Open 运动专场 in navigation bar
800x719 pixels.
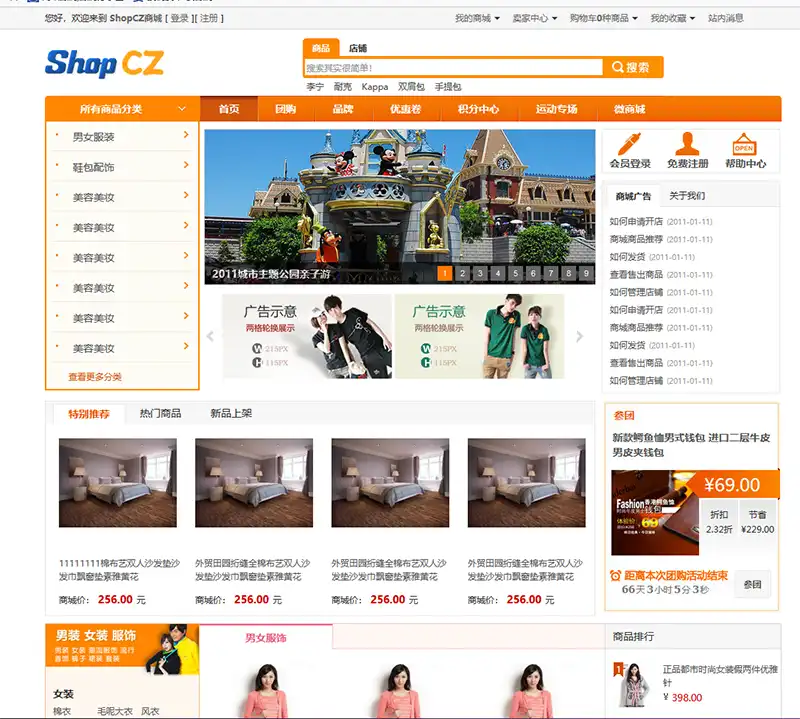pos(557,109)
